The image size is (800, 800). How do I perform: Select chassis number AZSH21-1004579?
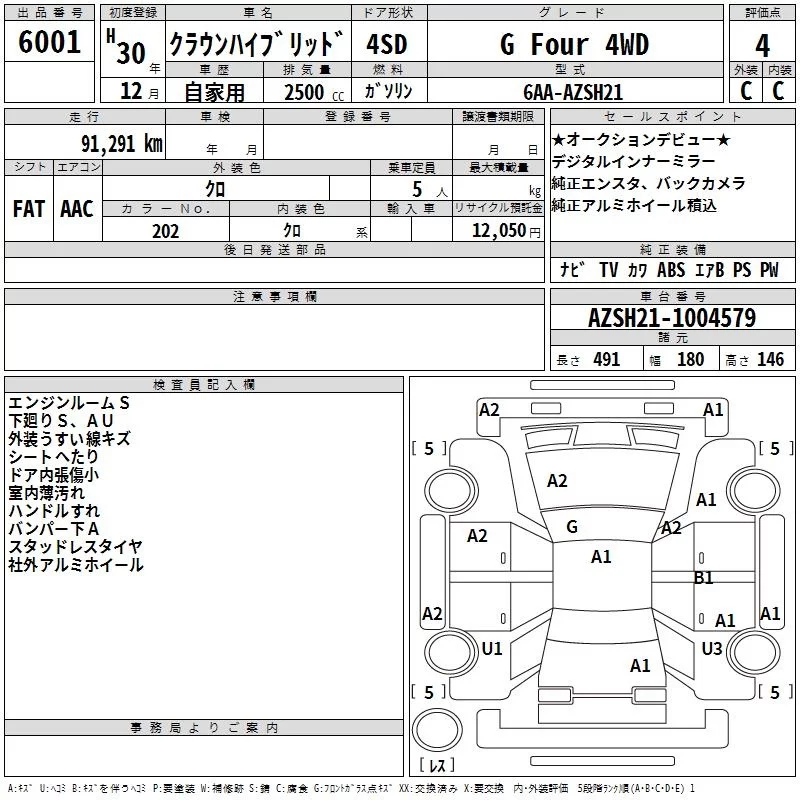pyautogui.click(x=672, y=319)
